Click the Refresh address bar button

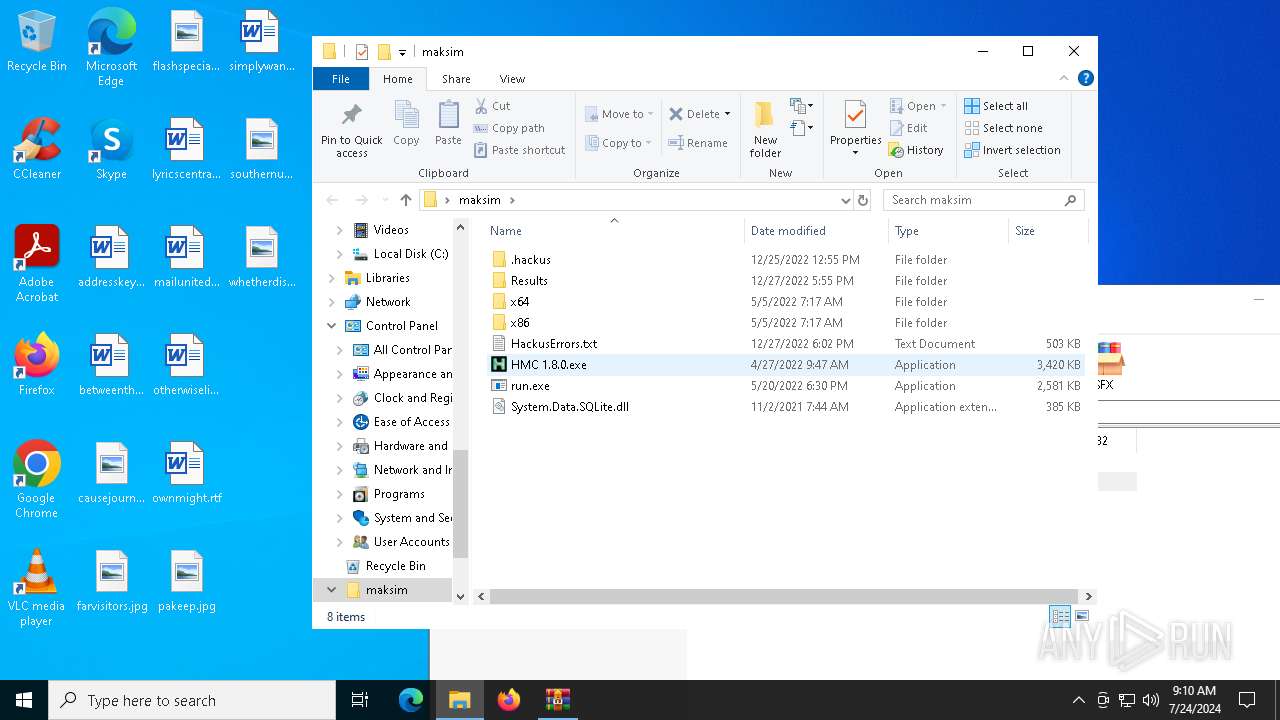pyautogui.click(x=863, y=200)
